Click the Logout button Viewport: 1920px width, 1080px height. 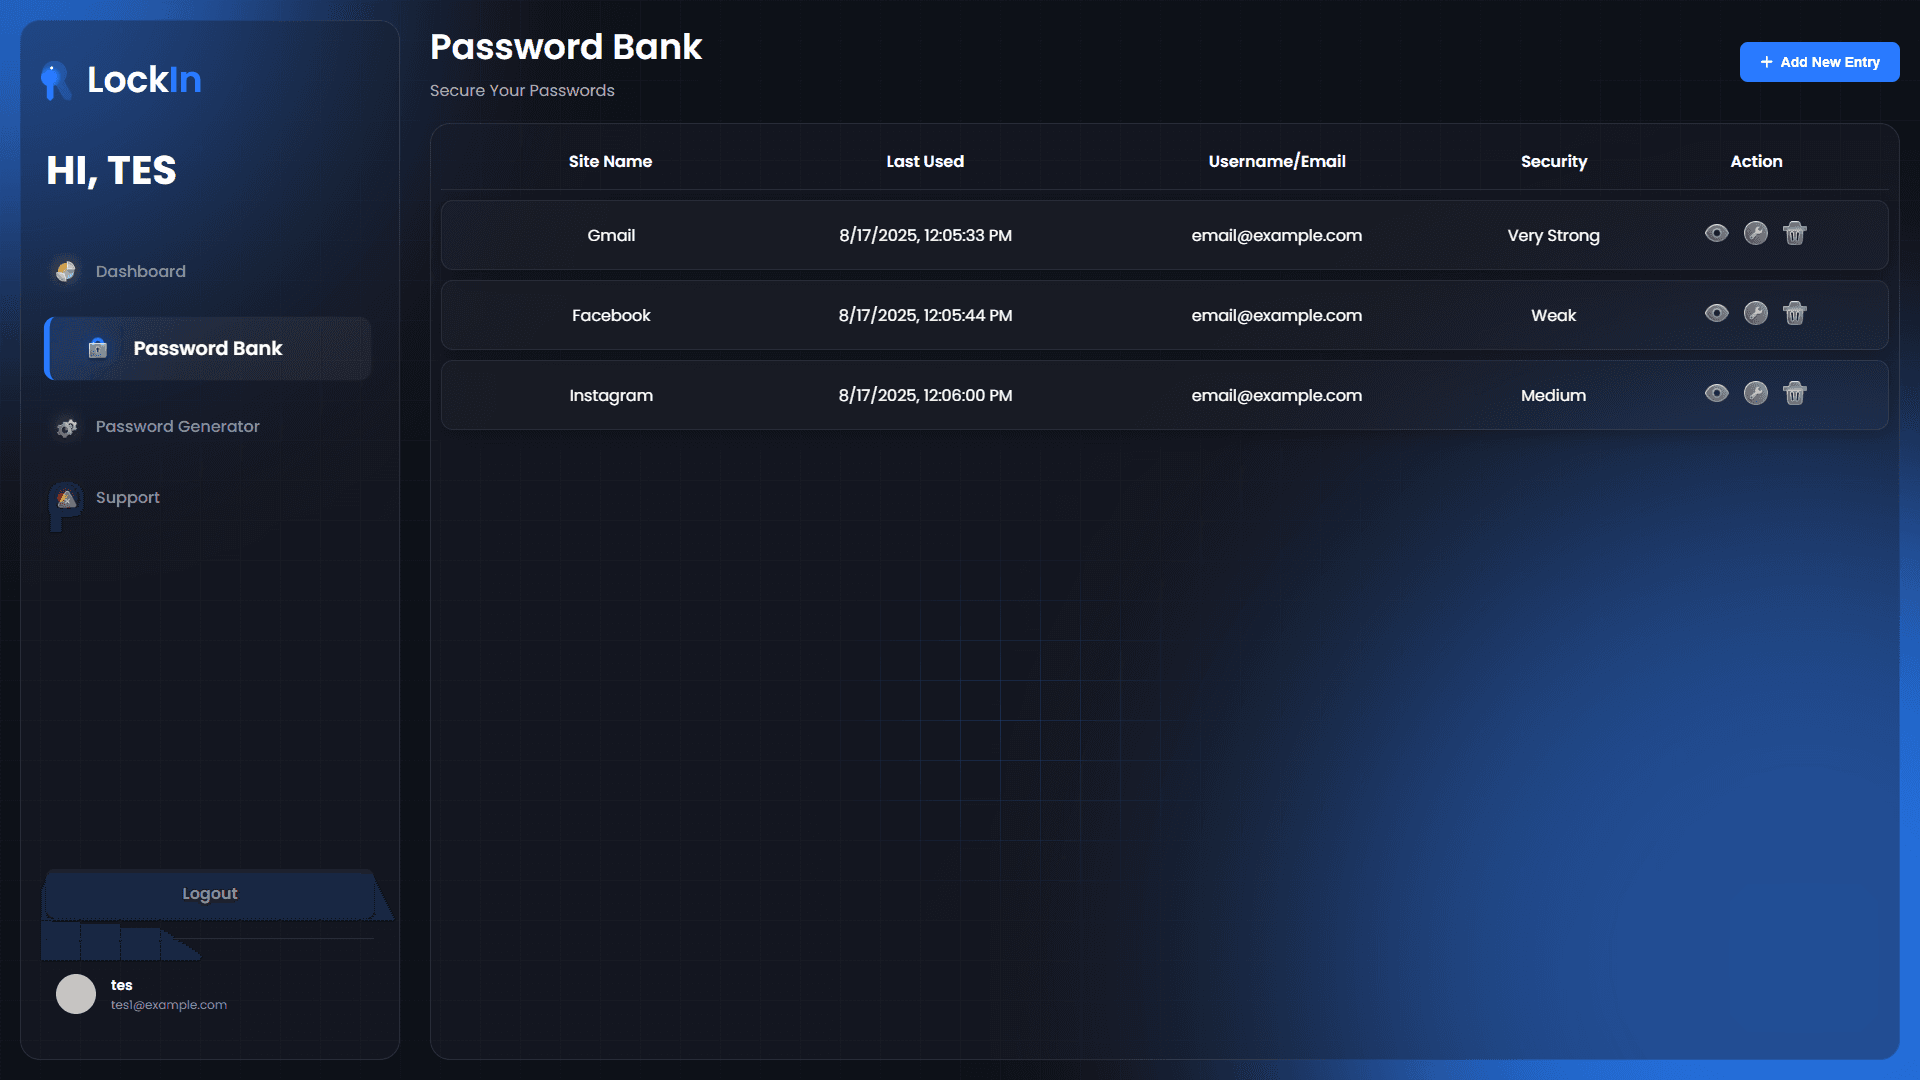point(210,893)
